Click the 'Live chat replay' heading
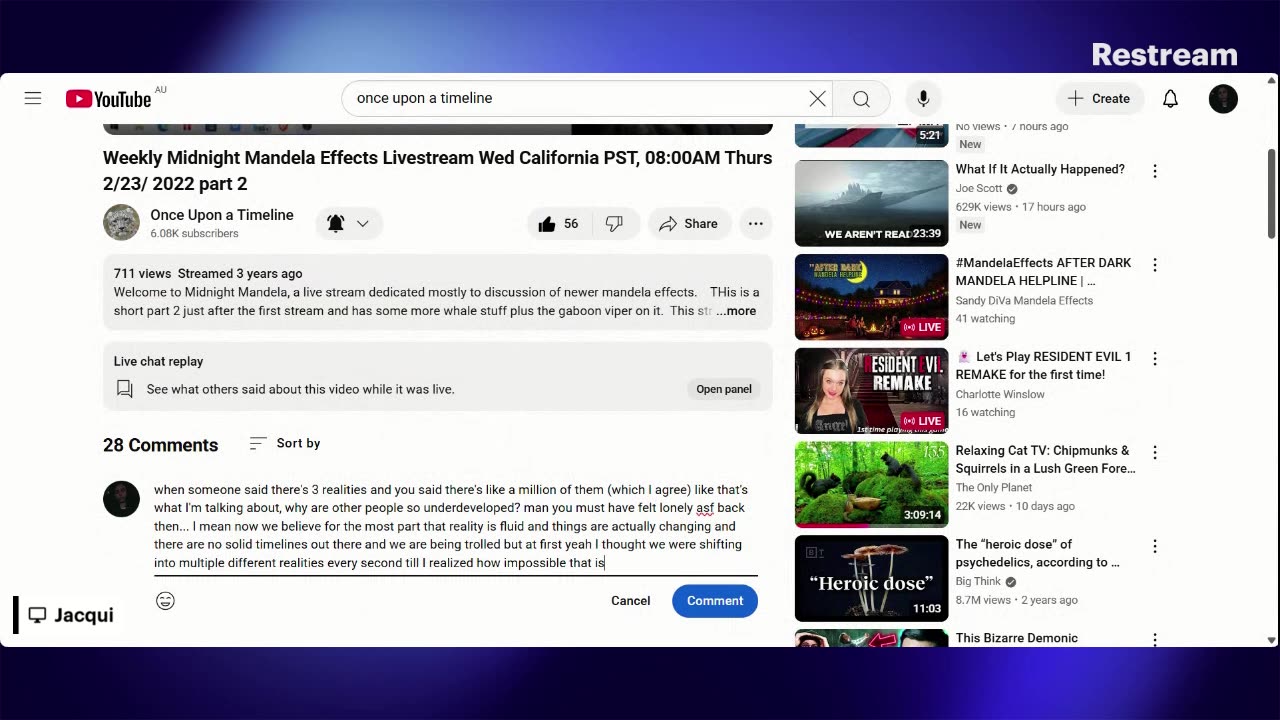 pos(158,362)
